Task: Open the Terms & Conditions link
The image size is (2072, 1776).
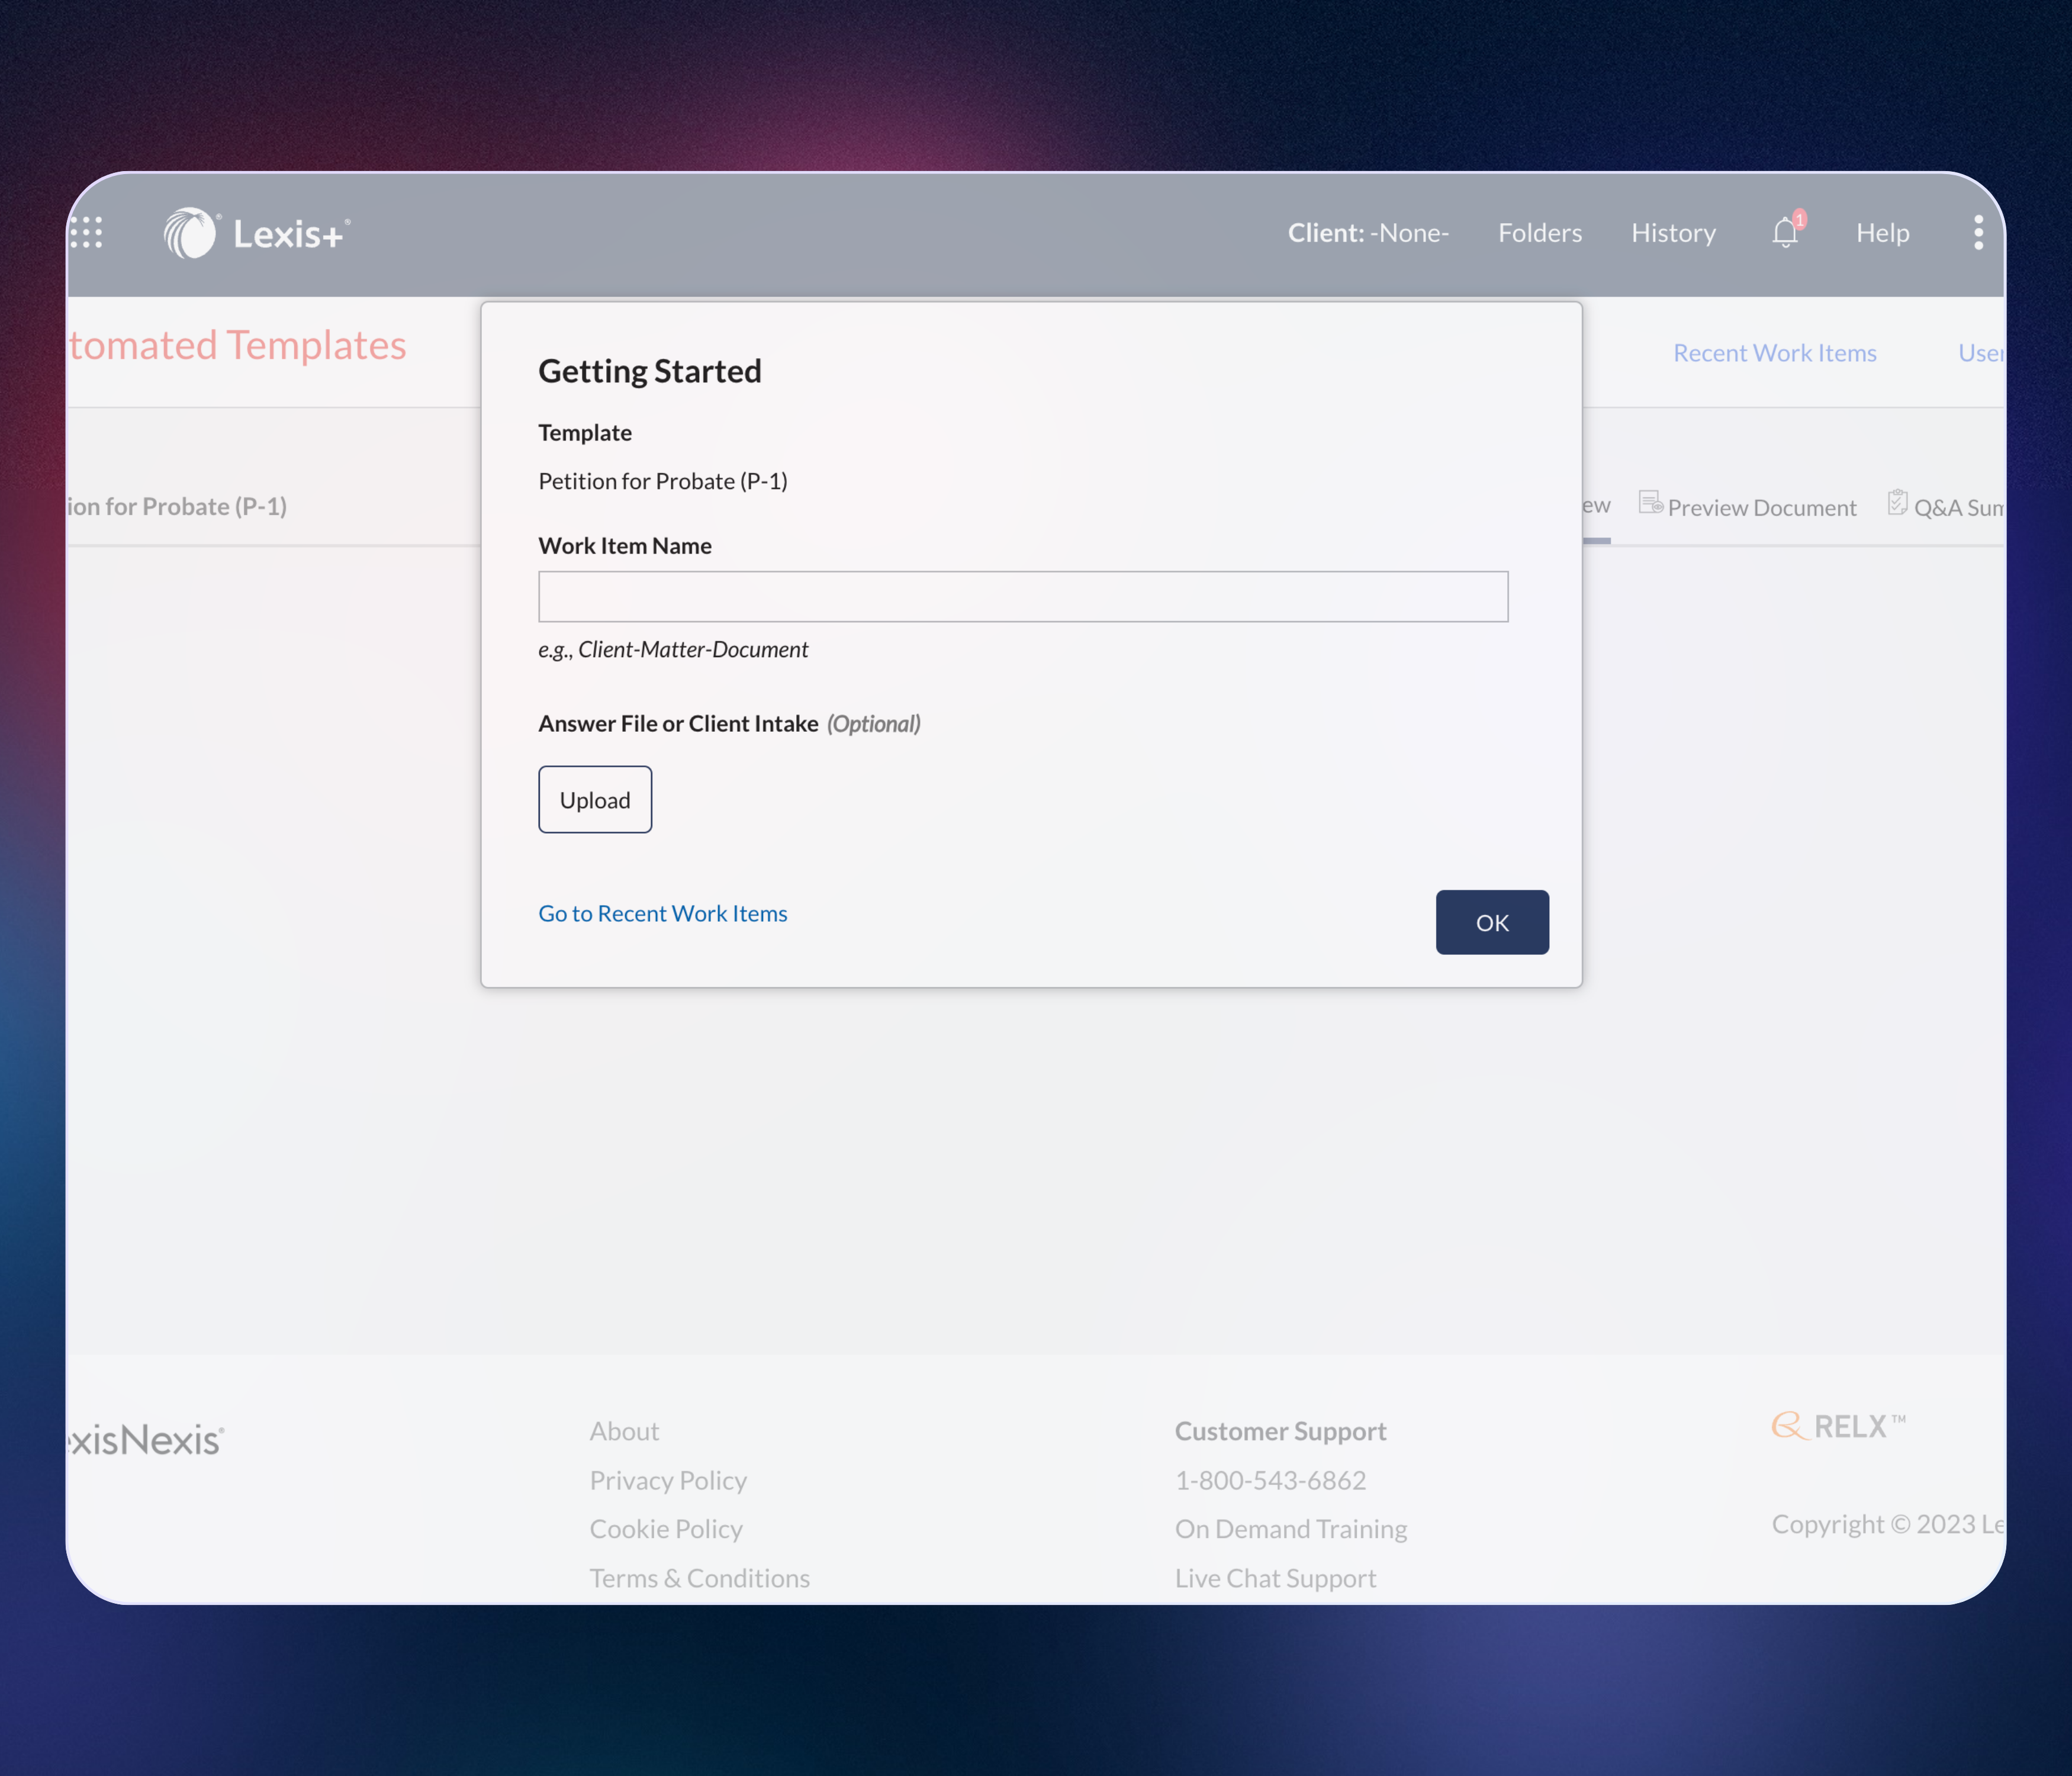Action: click(700, 1578)
